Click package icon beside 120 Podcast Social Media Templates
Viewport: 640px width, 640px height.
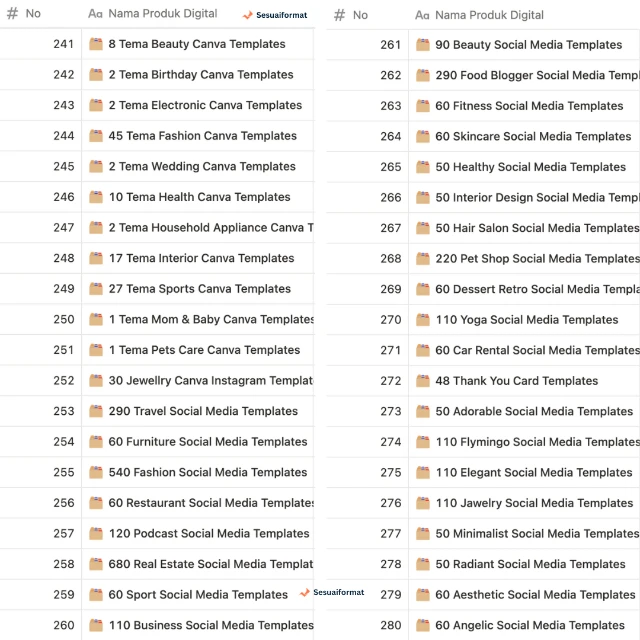(x=96, y=534)
